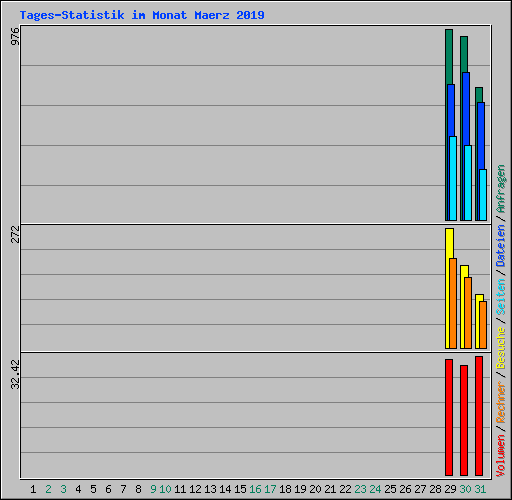
Task: Click the yellow Besuche bar for day 30
Action: pyautogui.click(x=464, y=271)
